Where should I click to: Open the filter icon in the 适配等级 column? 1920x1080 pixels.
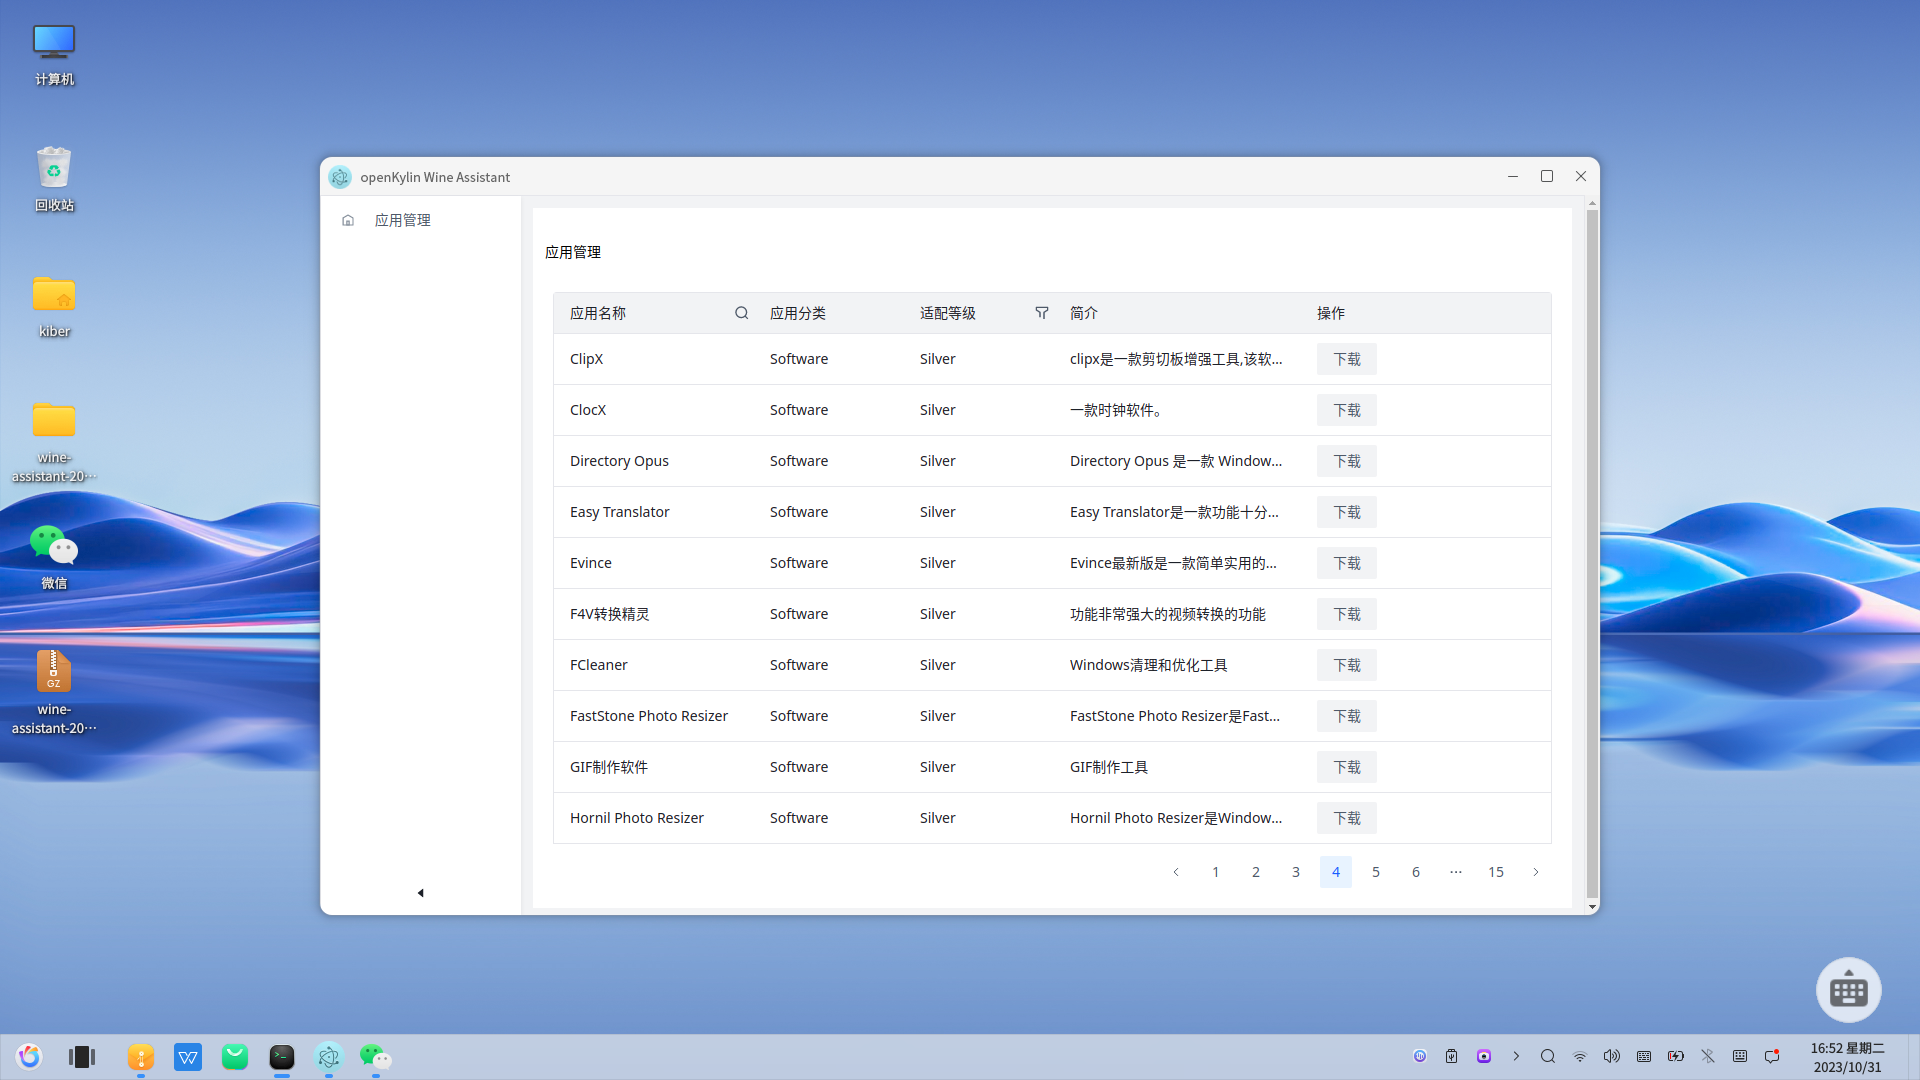coord(1041,313)
